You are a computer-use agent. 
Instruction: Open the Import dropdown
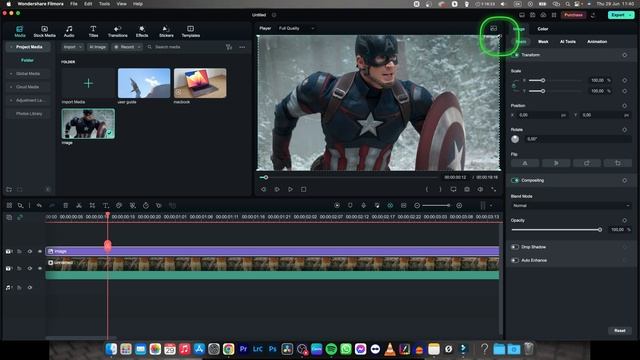point(73,47)
